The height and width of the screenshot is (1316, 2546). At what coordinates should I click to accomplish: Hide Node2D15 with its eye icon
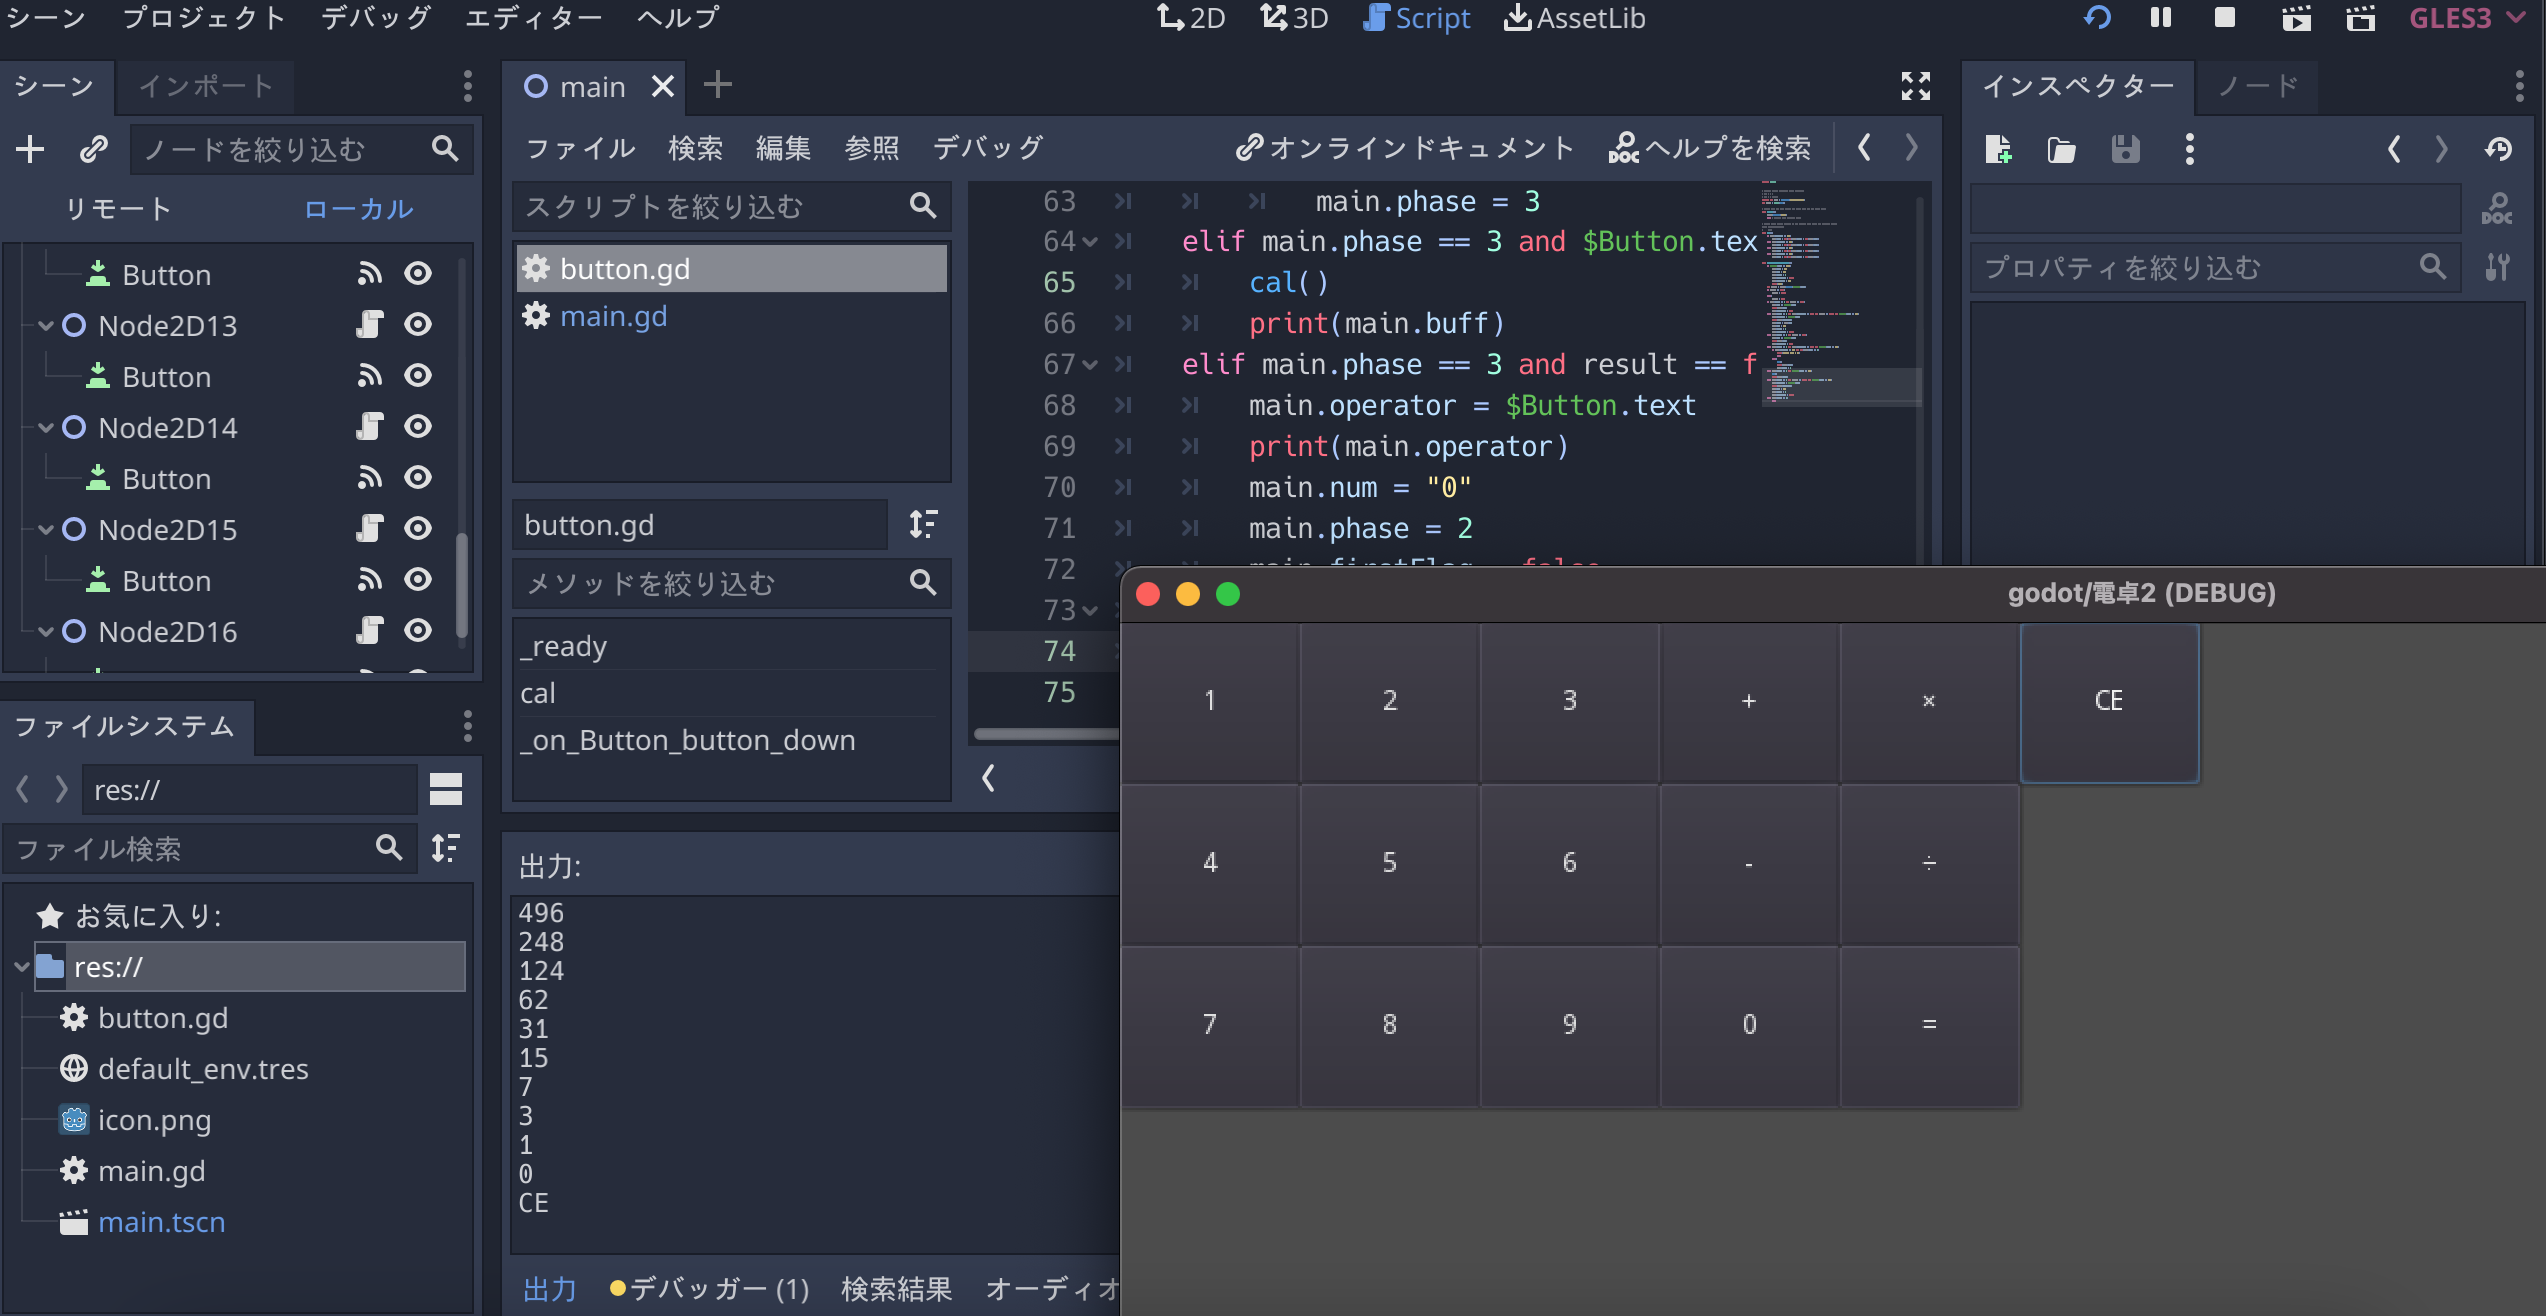click(x=418, y=528)
